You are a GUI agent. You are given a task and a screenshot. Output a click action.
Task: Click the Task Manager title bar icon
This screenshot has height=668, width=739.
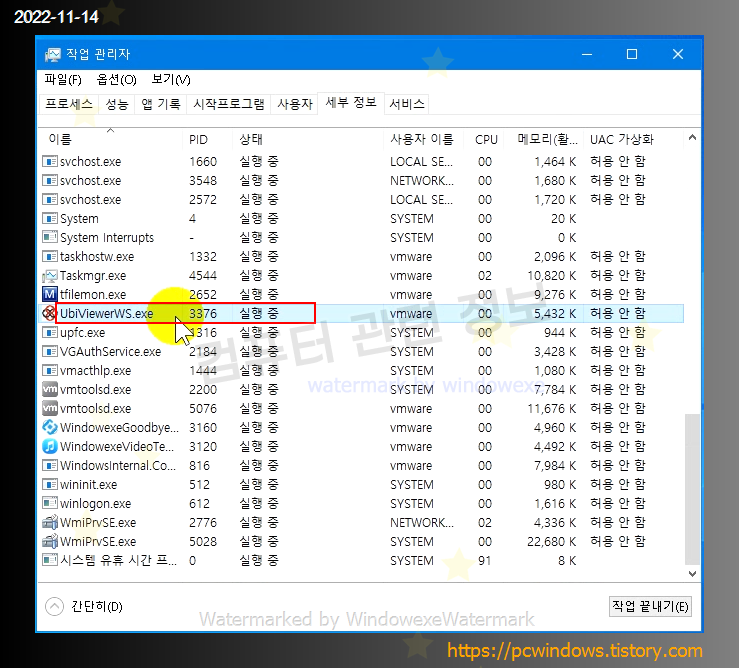52,55
